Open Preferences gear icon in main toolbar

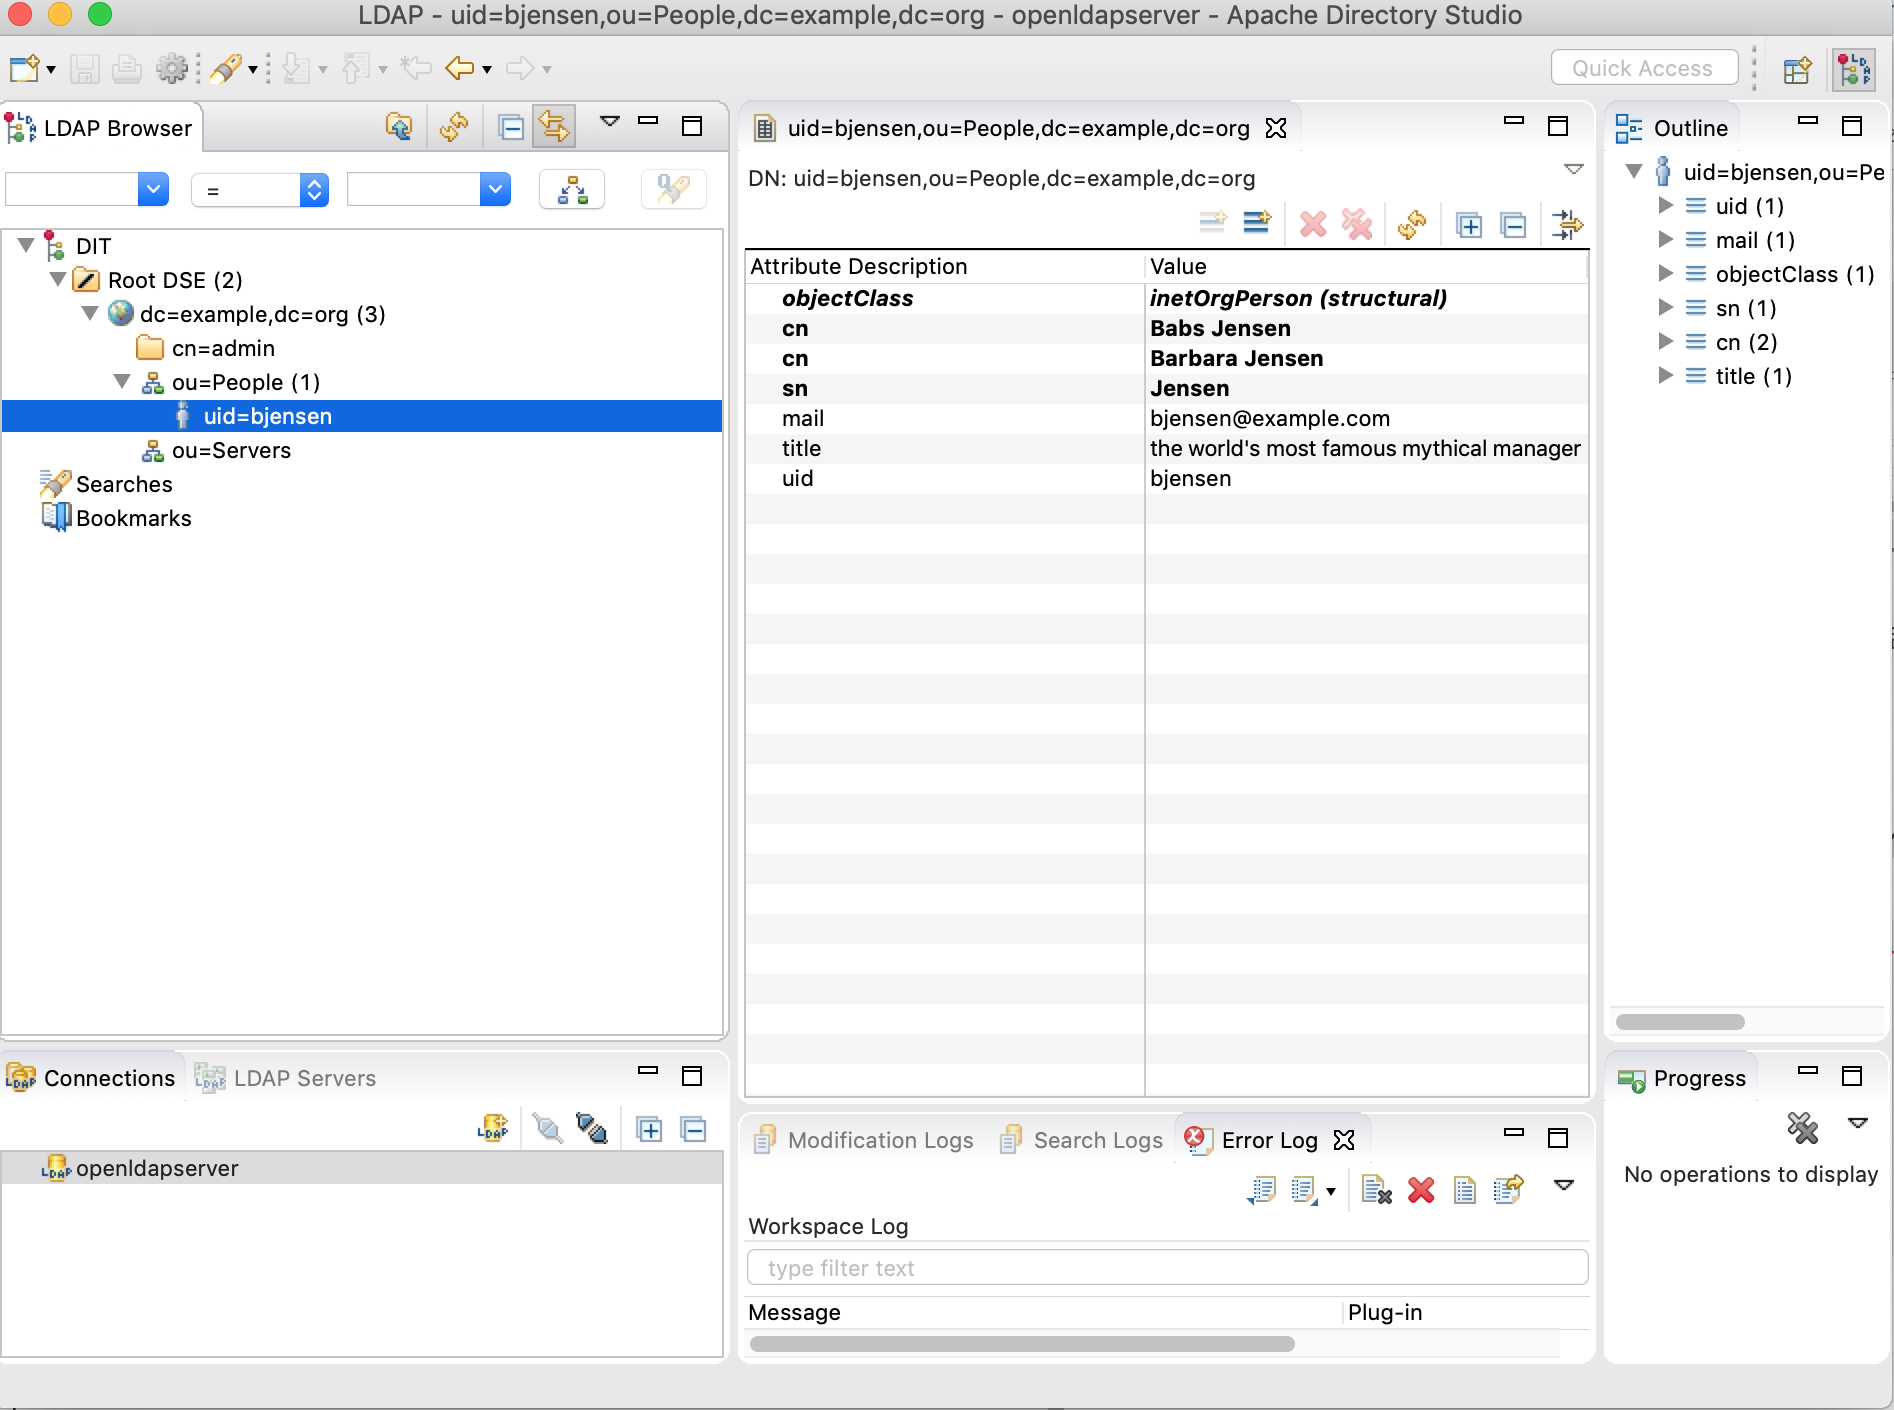coord(172,69)
